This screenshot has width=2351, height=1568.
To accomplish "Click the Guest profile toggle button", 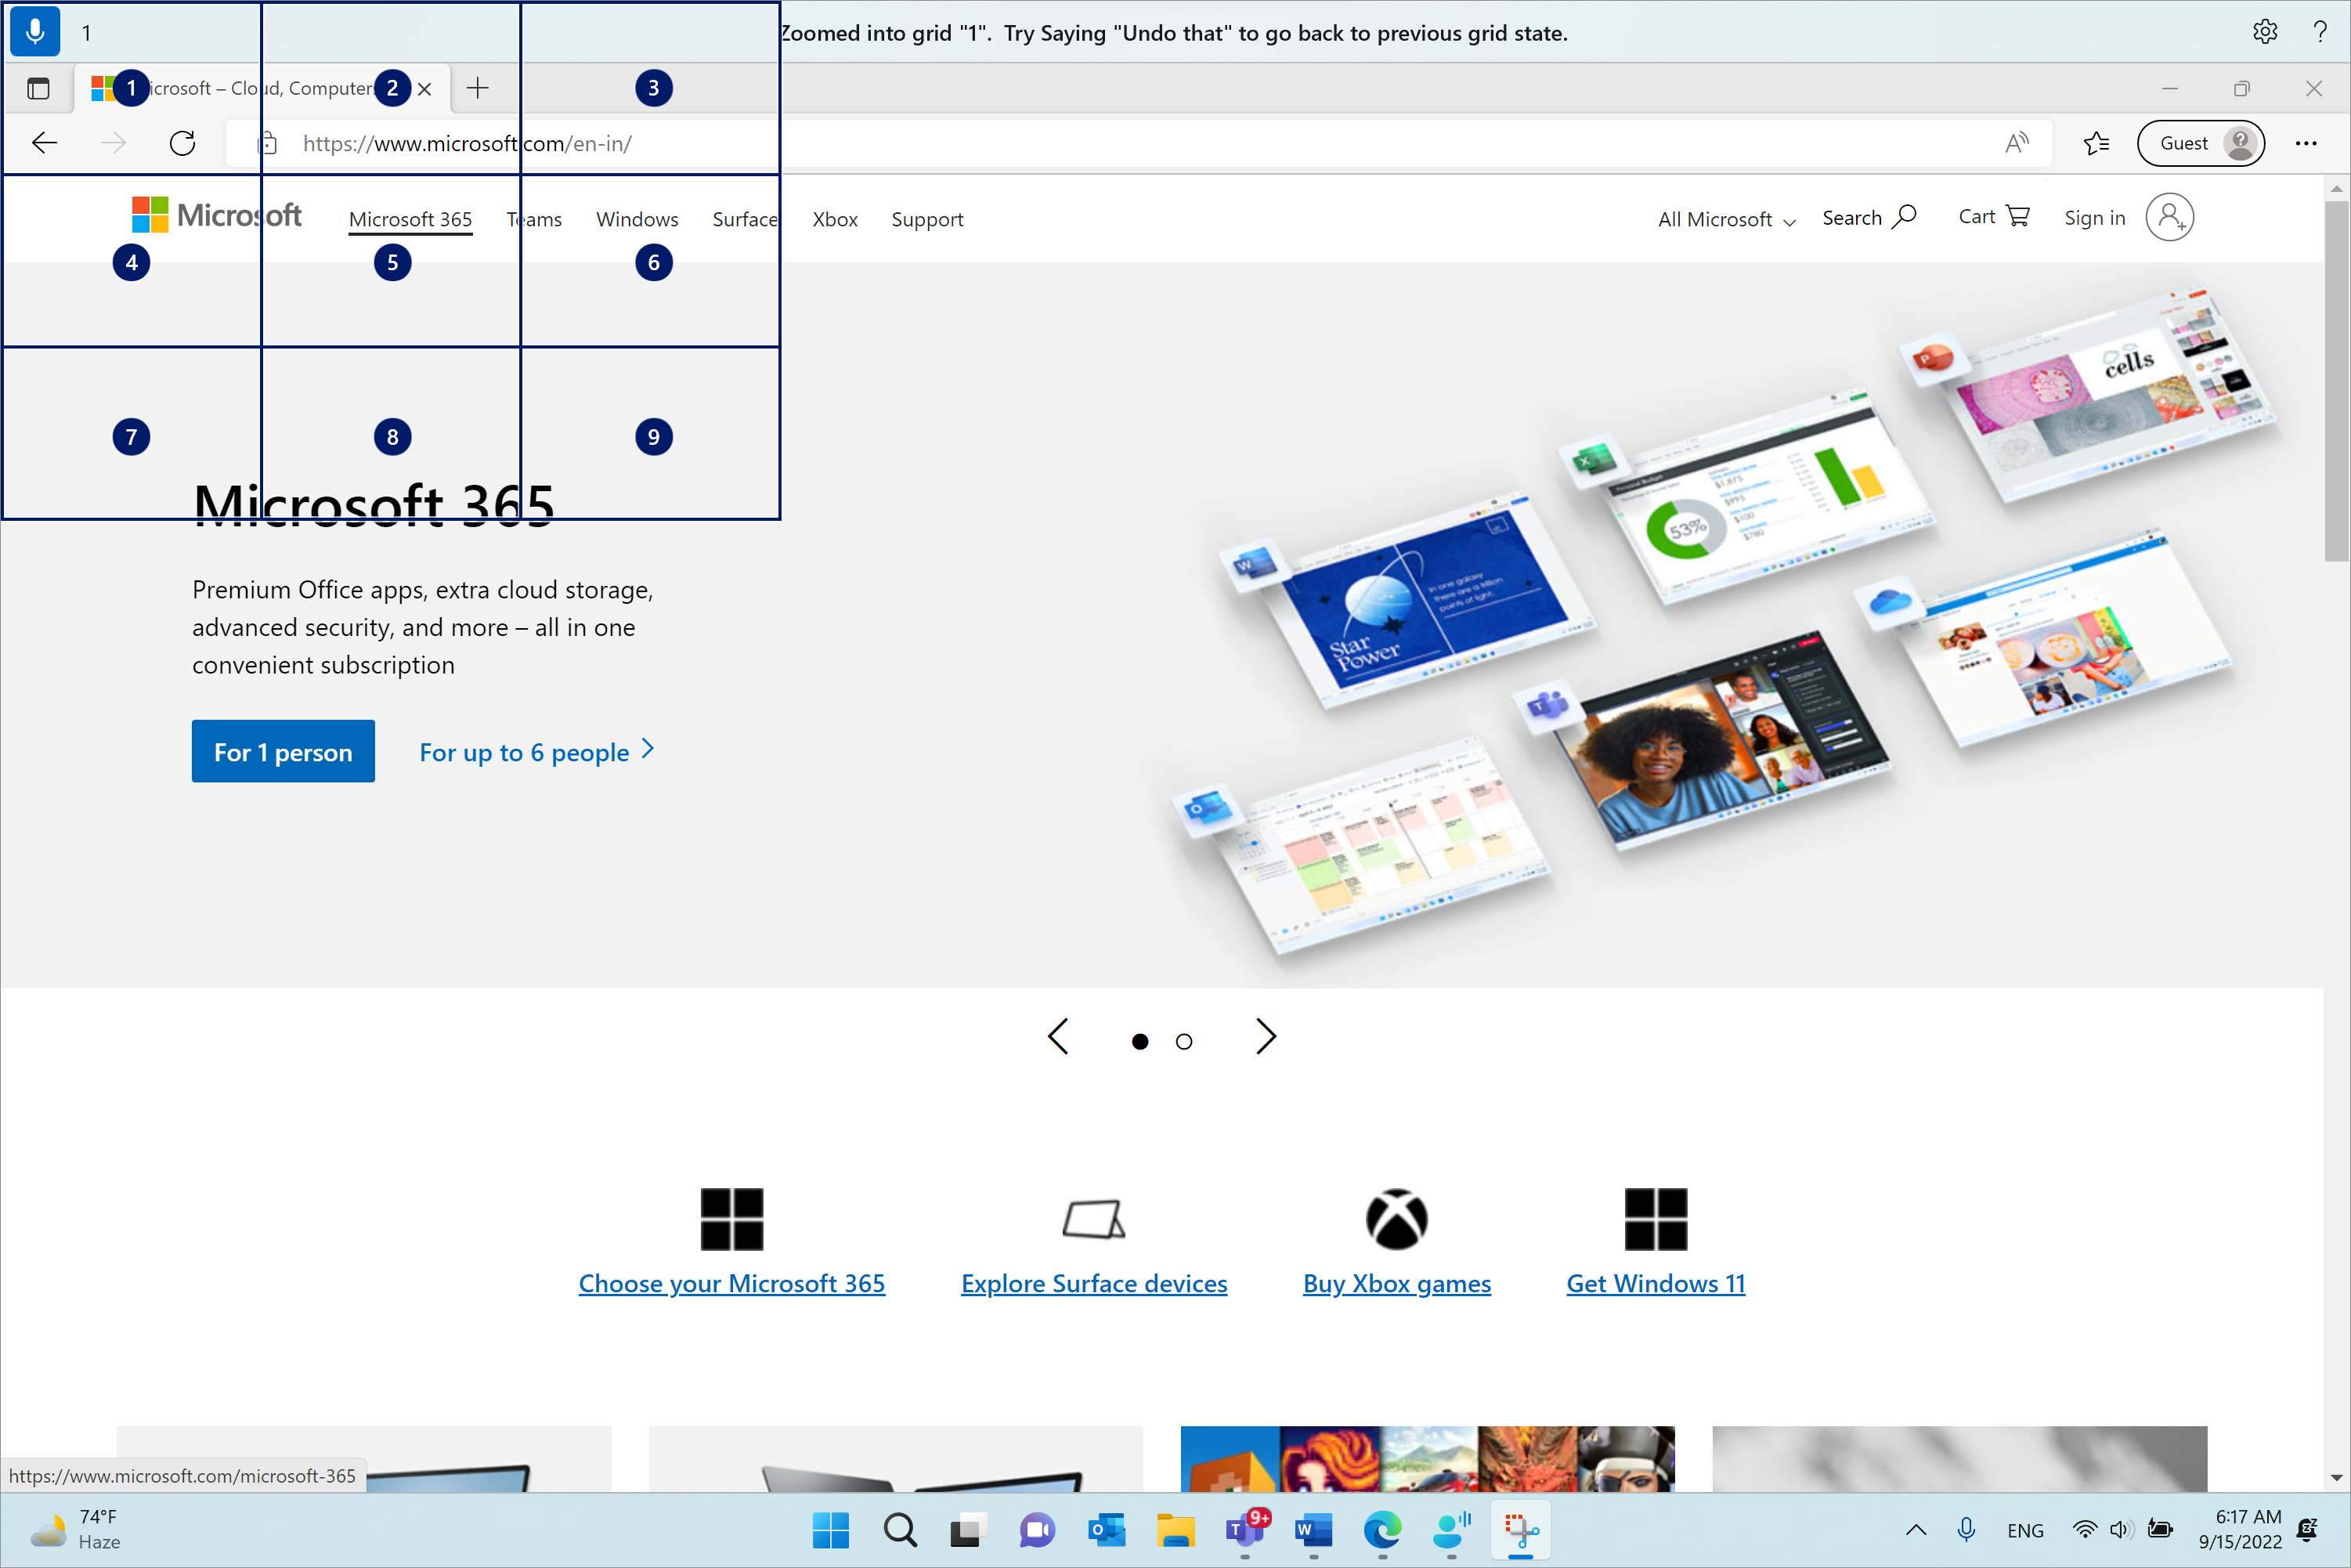I will click(x=2202, y=143).
